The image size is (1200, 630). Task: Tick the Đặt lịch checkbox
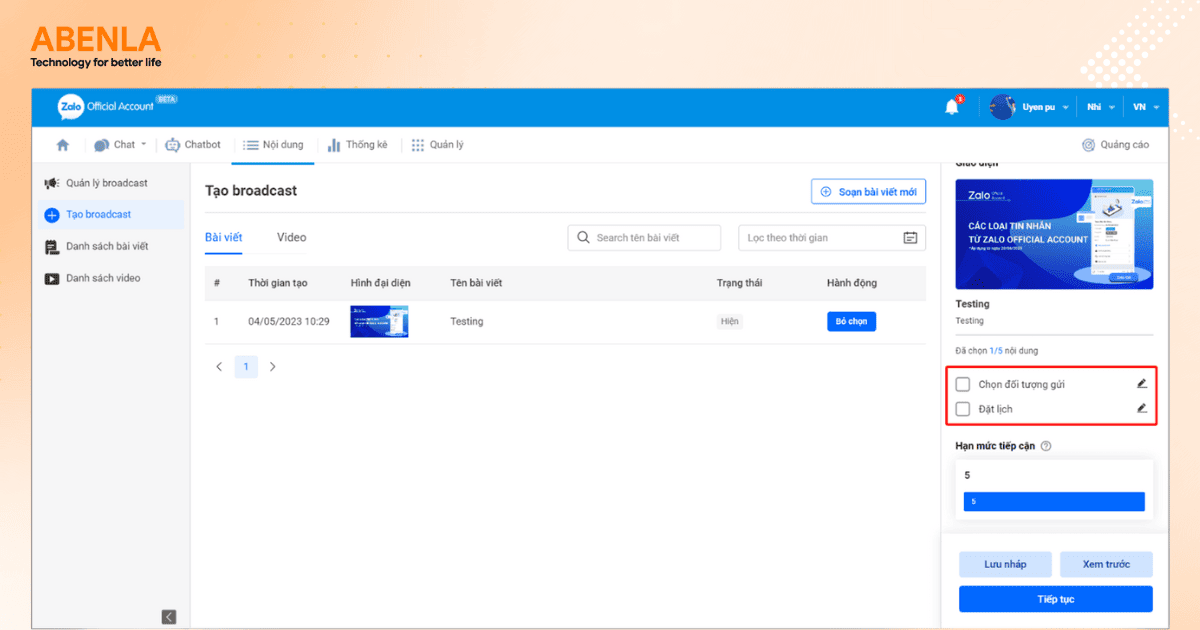[963, 409]
